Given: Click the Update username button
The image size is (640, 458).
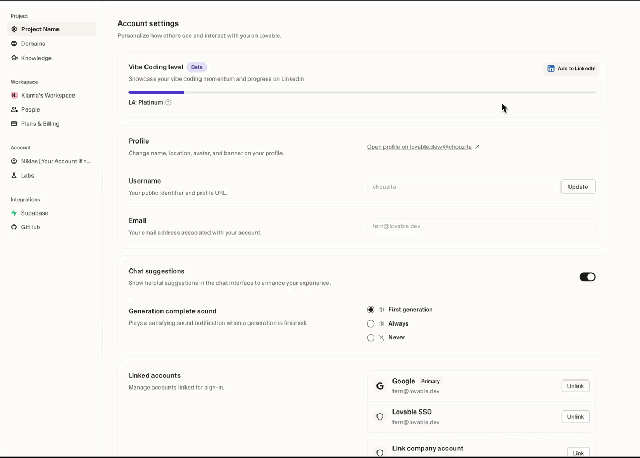Looking at the screenshot, I should (x=578, y=187).
